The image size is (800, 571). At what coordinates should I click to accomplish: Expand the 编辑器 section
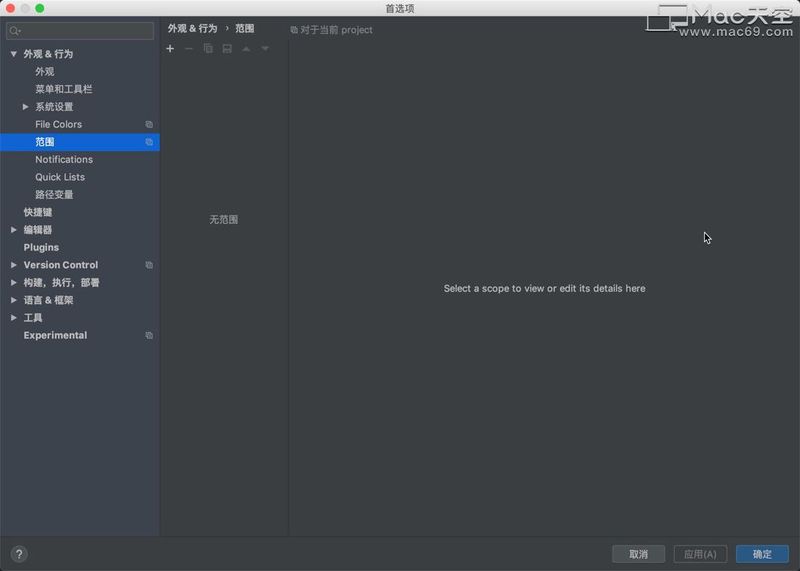(x=14, y=230)
